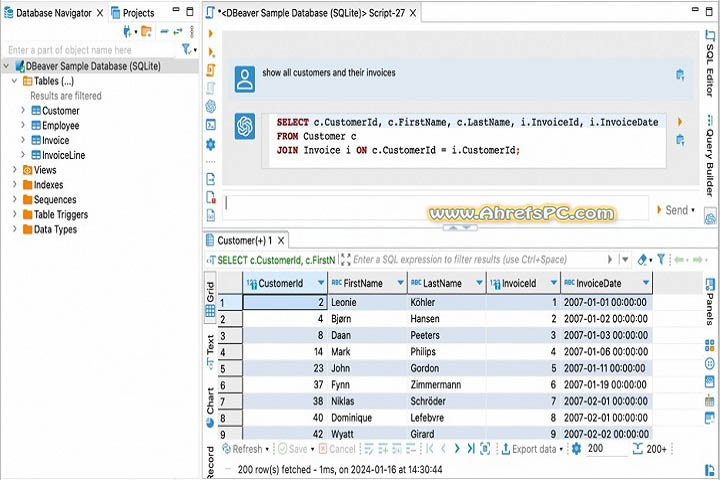Click the Cancel button in results toolbar
Image resolution: width=720 pixels, height=480 pixels.
tap(337, 449)
